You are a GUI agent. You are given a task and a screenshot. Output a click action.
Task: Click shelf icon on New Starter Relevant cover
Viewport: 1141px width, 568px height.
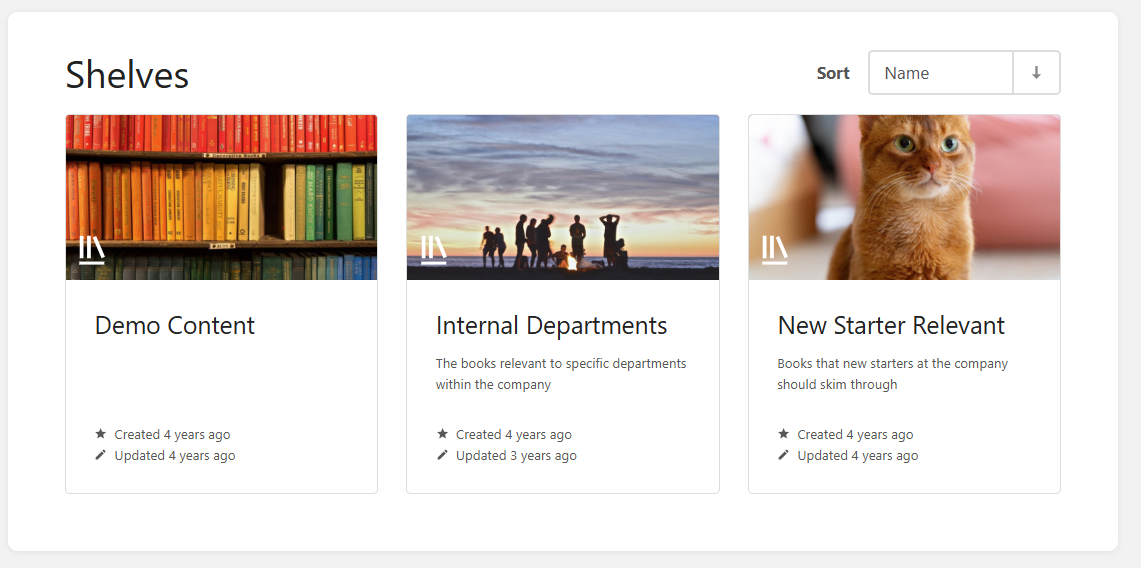(x=775, y=249)
